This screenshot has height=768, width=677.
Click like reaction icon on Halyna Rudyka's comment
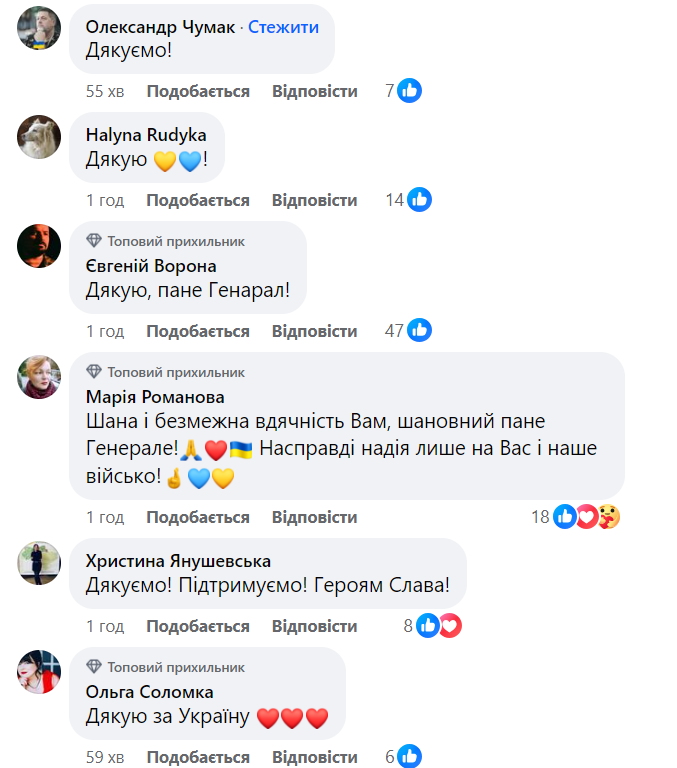tap(419, 200)
